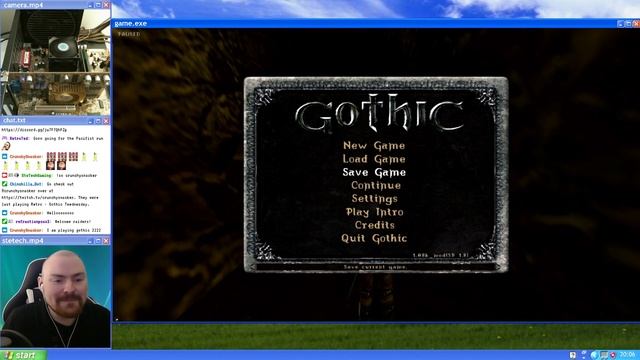Viewport: 640px width, 360px height.
Task: Open the Credits menu entry
Action: click(x=375, y=225)
